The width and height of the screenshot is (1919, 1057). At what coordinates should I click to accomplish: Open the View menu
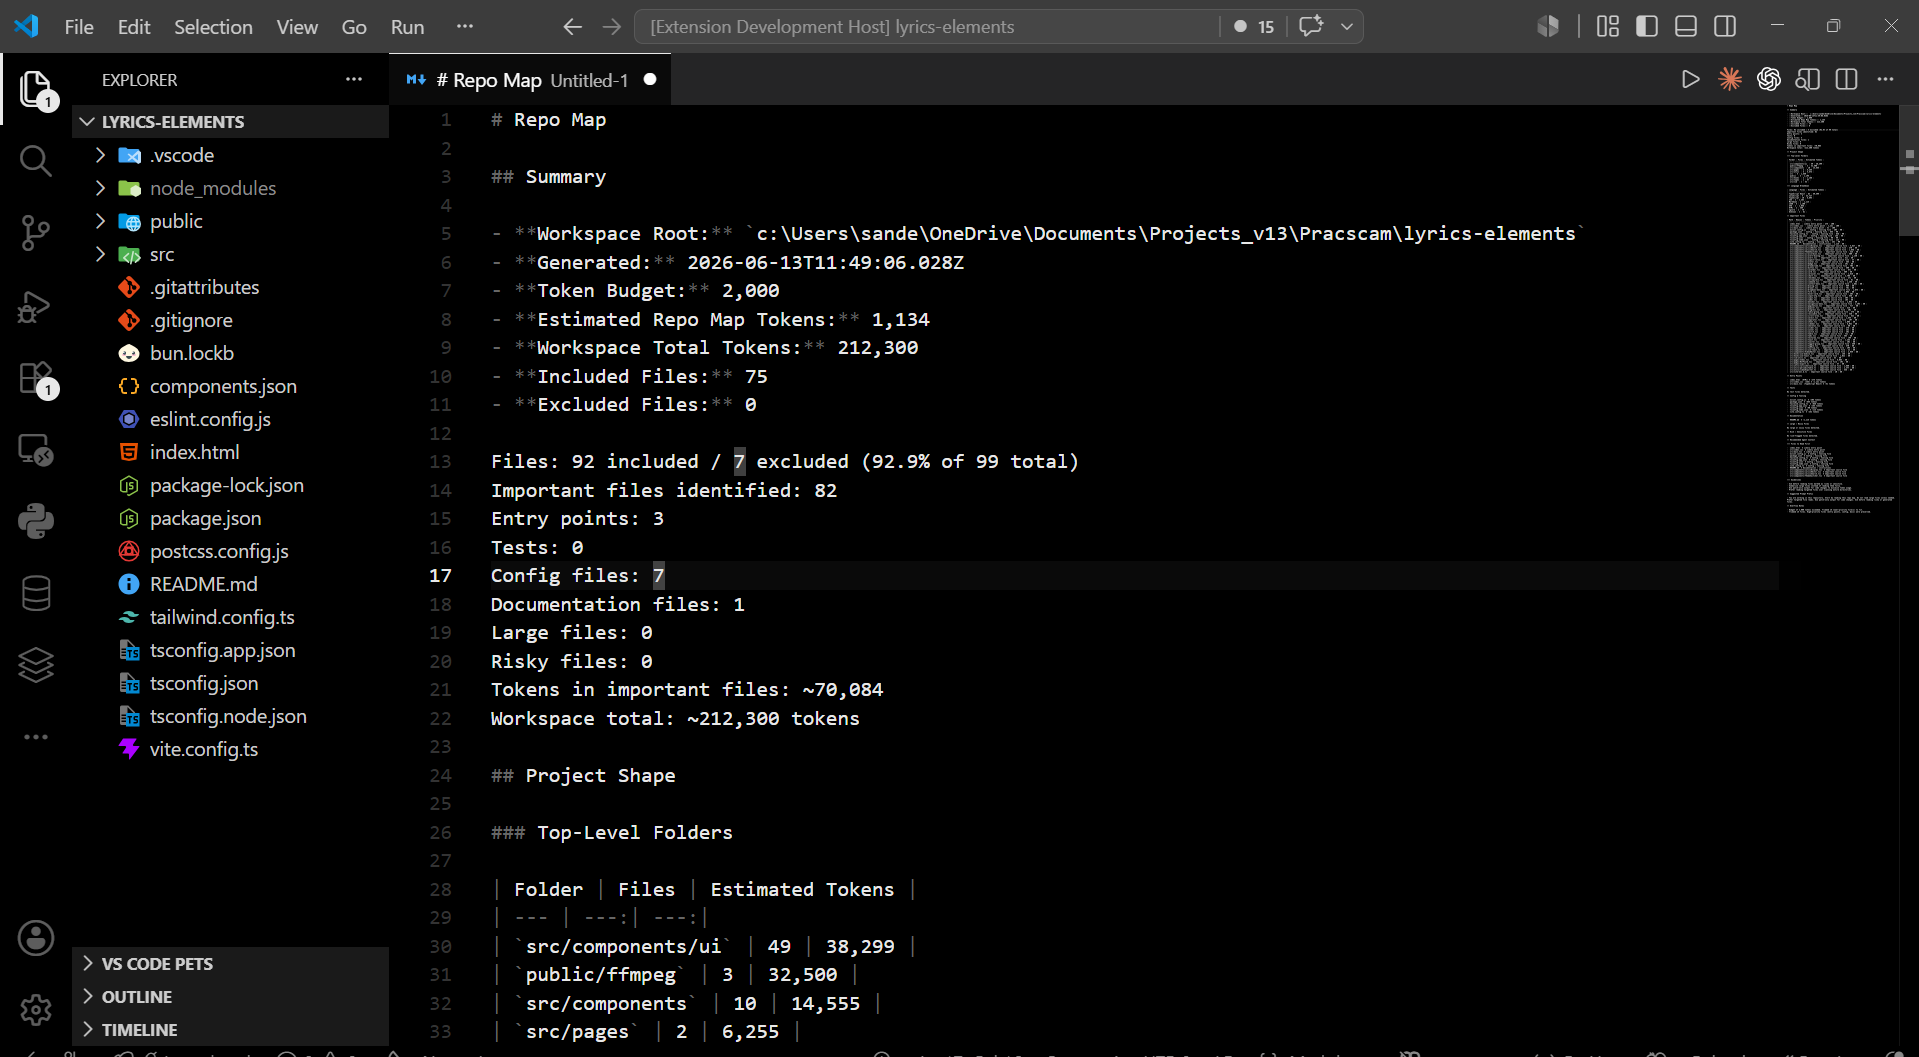click(297, 27)
